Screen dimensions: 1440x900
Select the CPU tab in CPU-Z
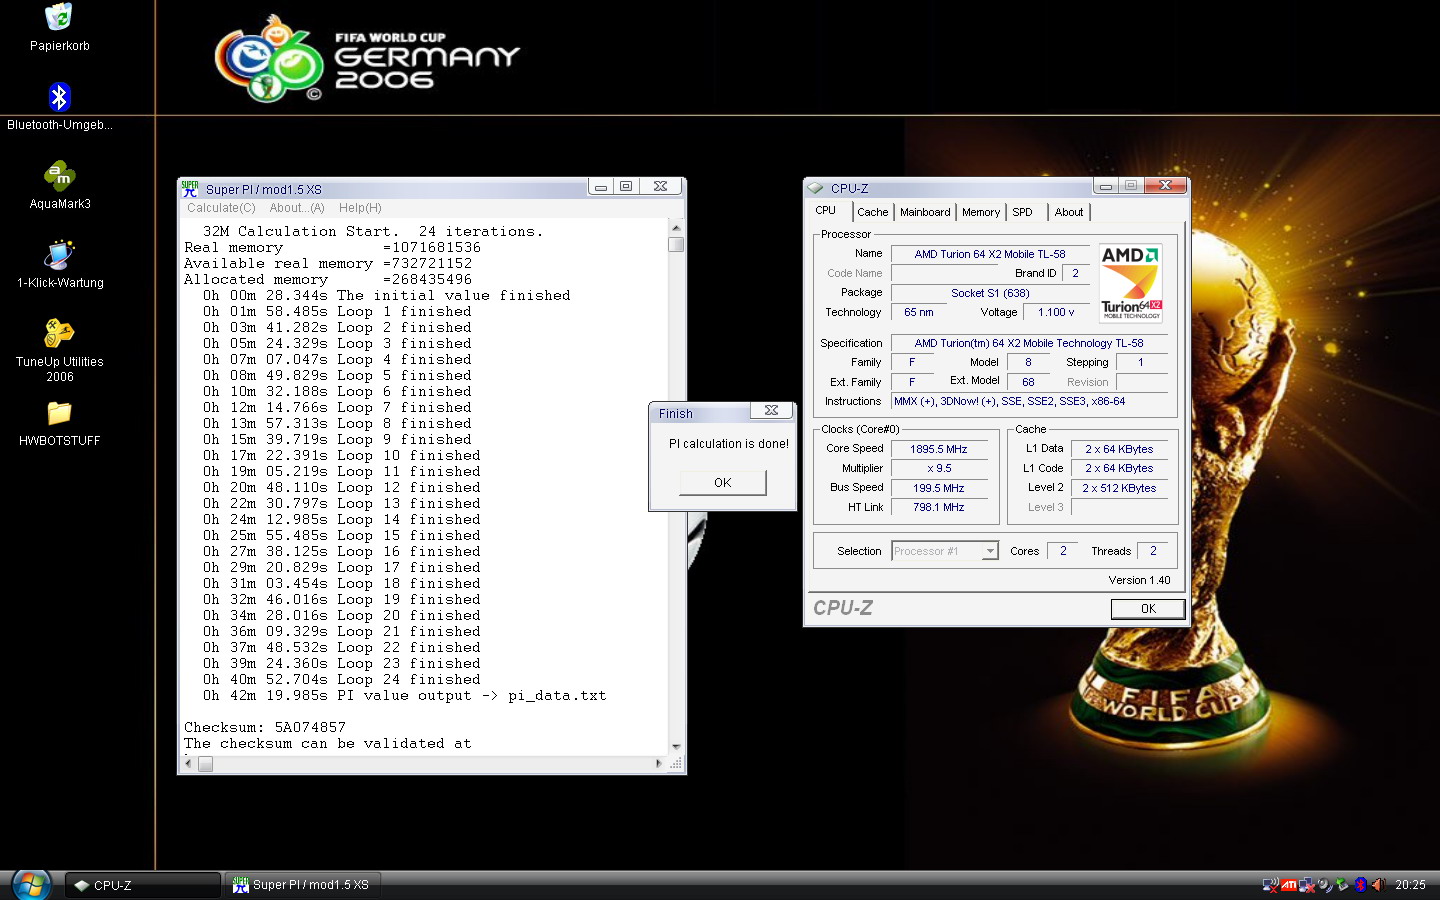[x=826, y=210]
